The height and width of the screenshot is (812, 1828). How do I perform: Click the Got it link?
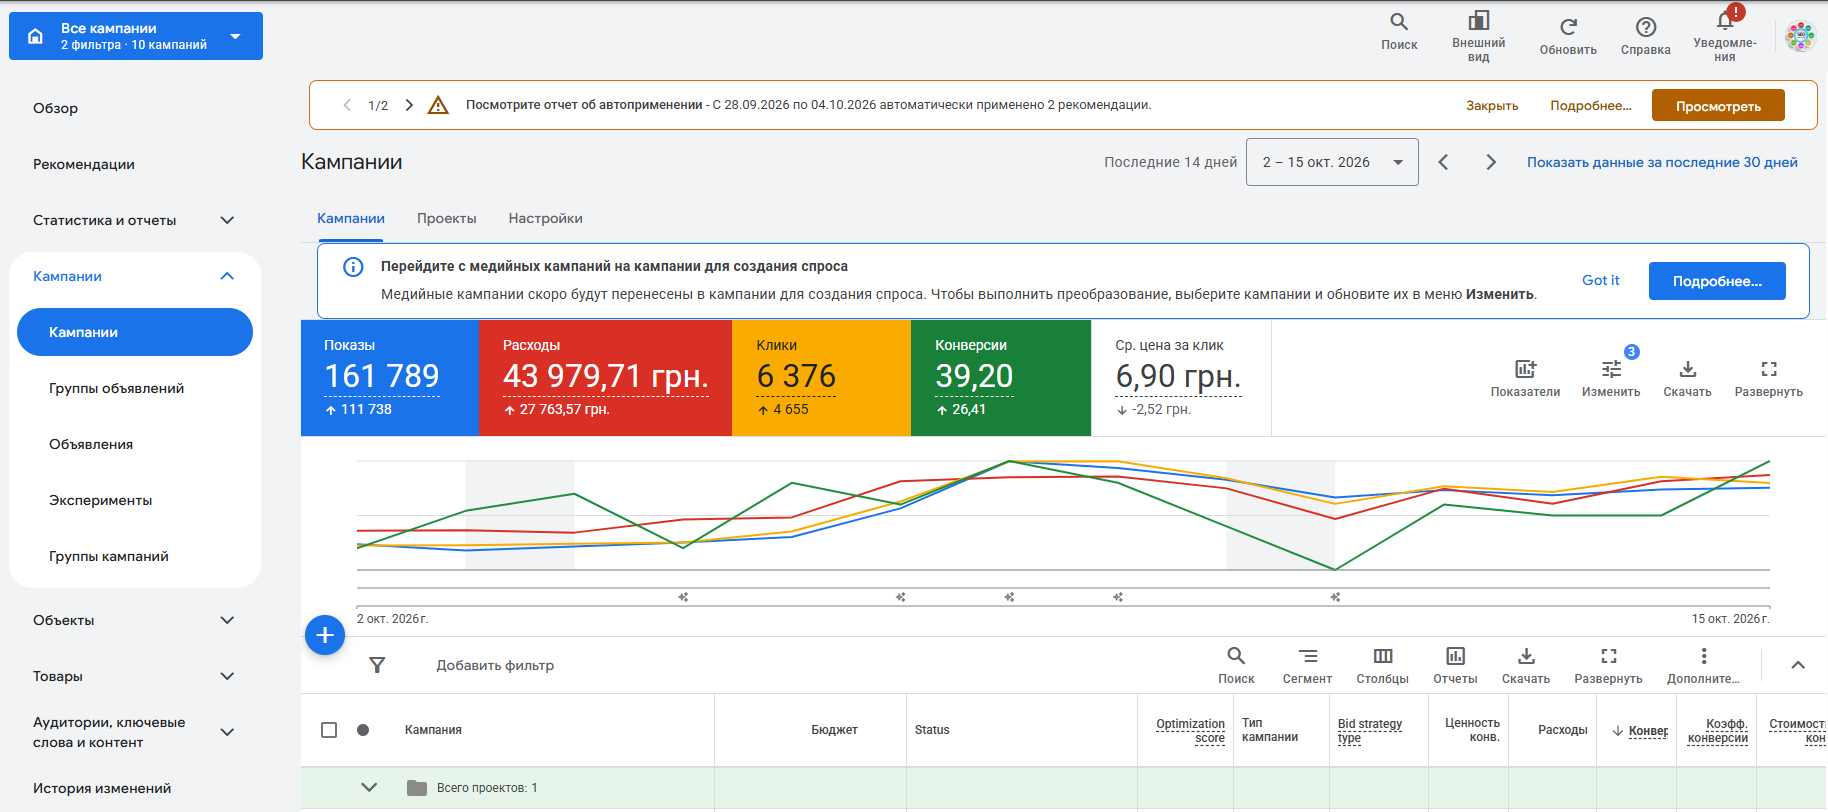point(1600,281)
